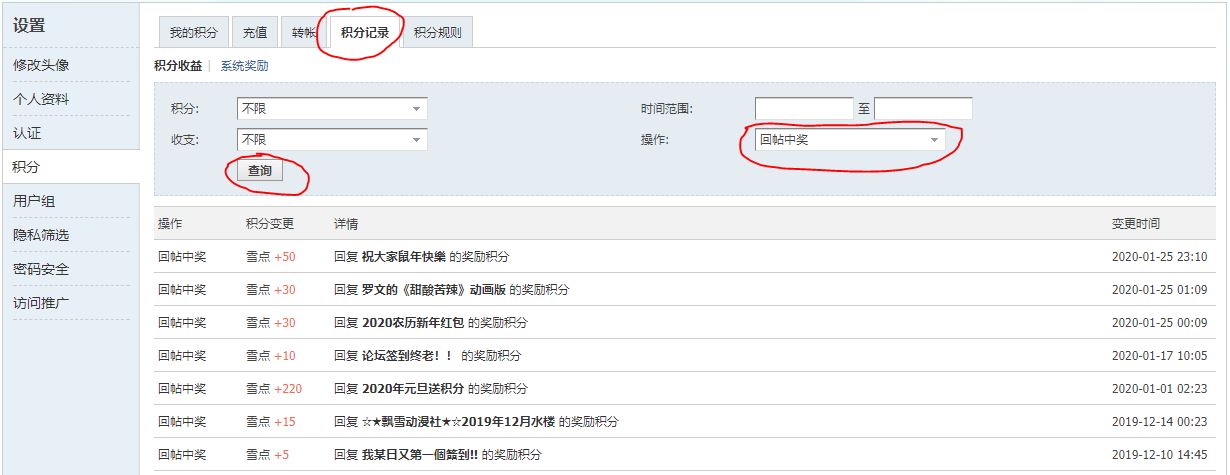1230x475 pixels.
Task: Expand the 积分 type dropdown
Action: [331, 108]
